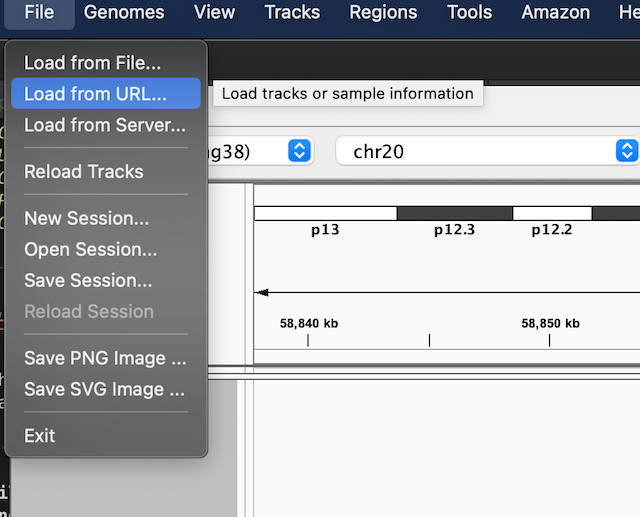This screenshot has width=640, height=517.
Task: Select Load from File option
Action: point(92,63)
